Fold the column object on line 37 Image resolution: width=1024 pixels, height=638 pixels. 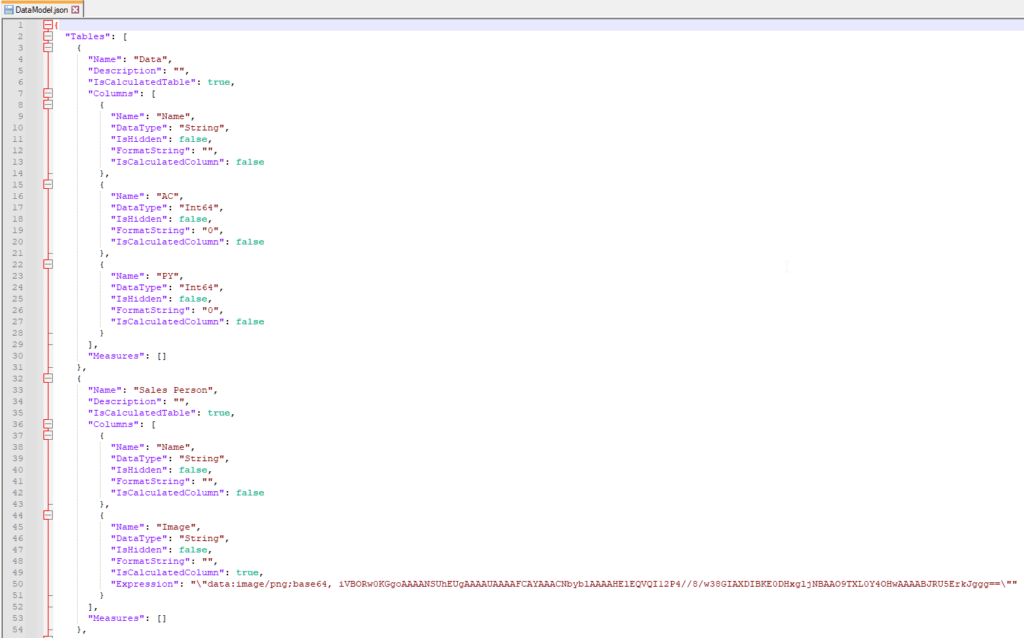click(x=47, y=436)
